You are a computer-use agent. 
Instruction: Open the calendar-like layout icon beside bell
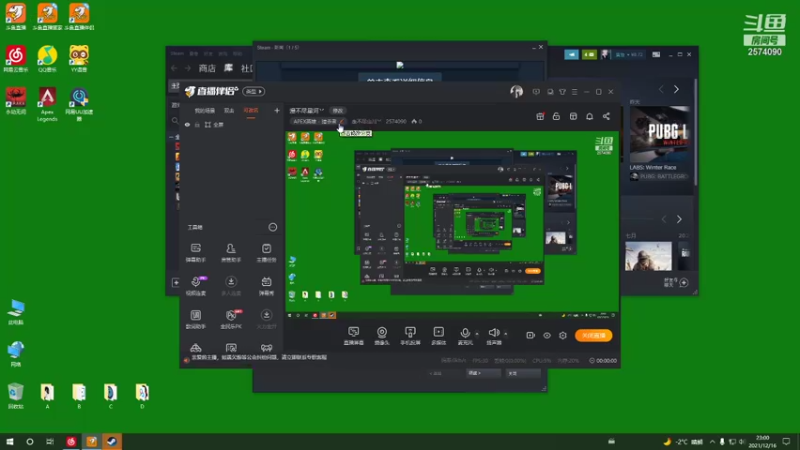pyautogui.click(x=573, y=116)
